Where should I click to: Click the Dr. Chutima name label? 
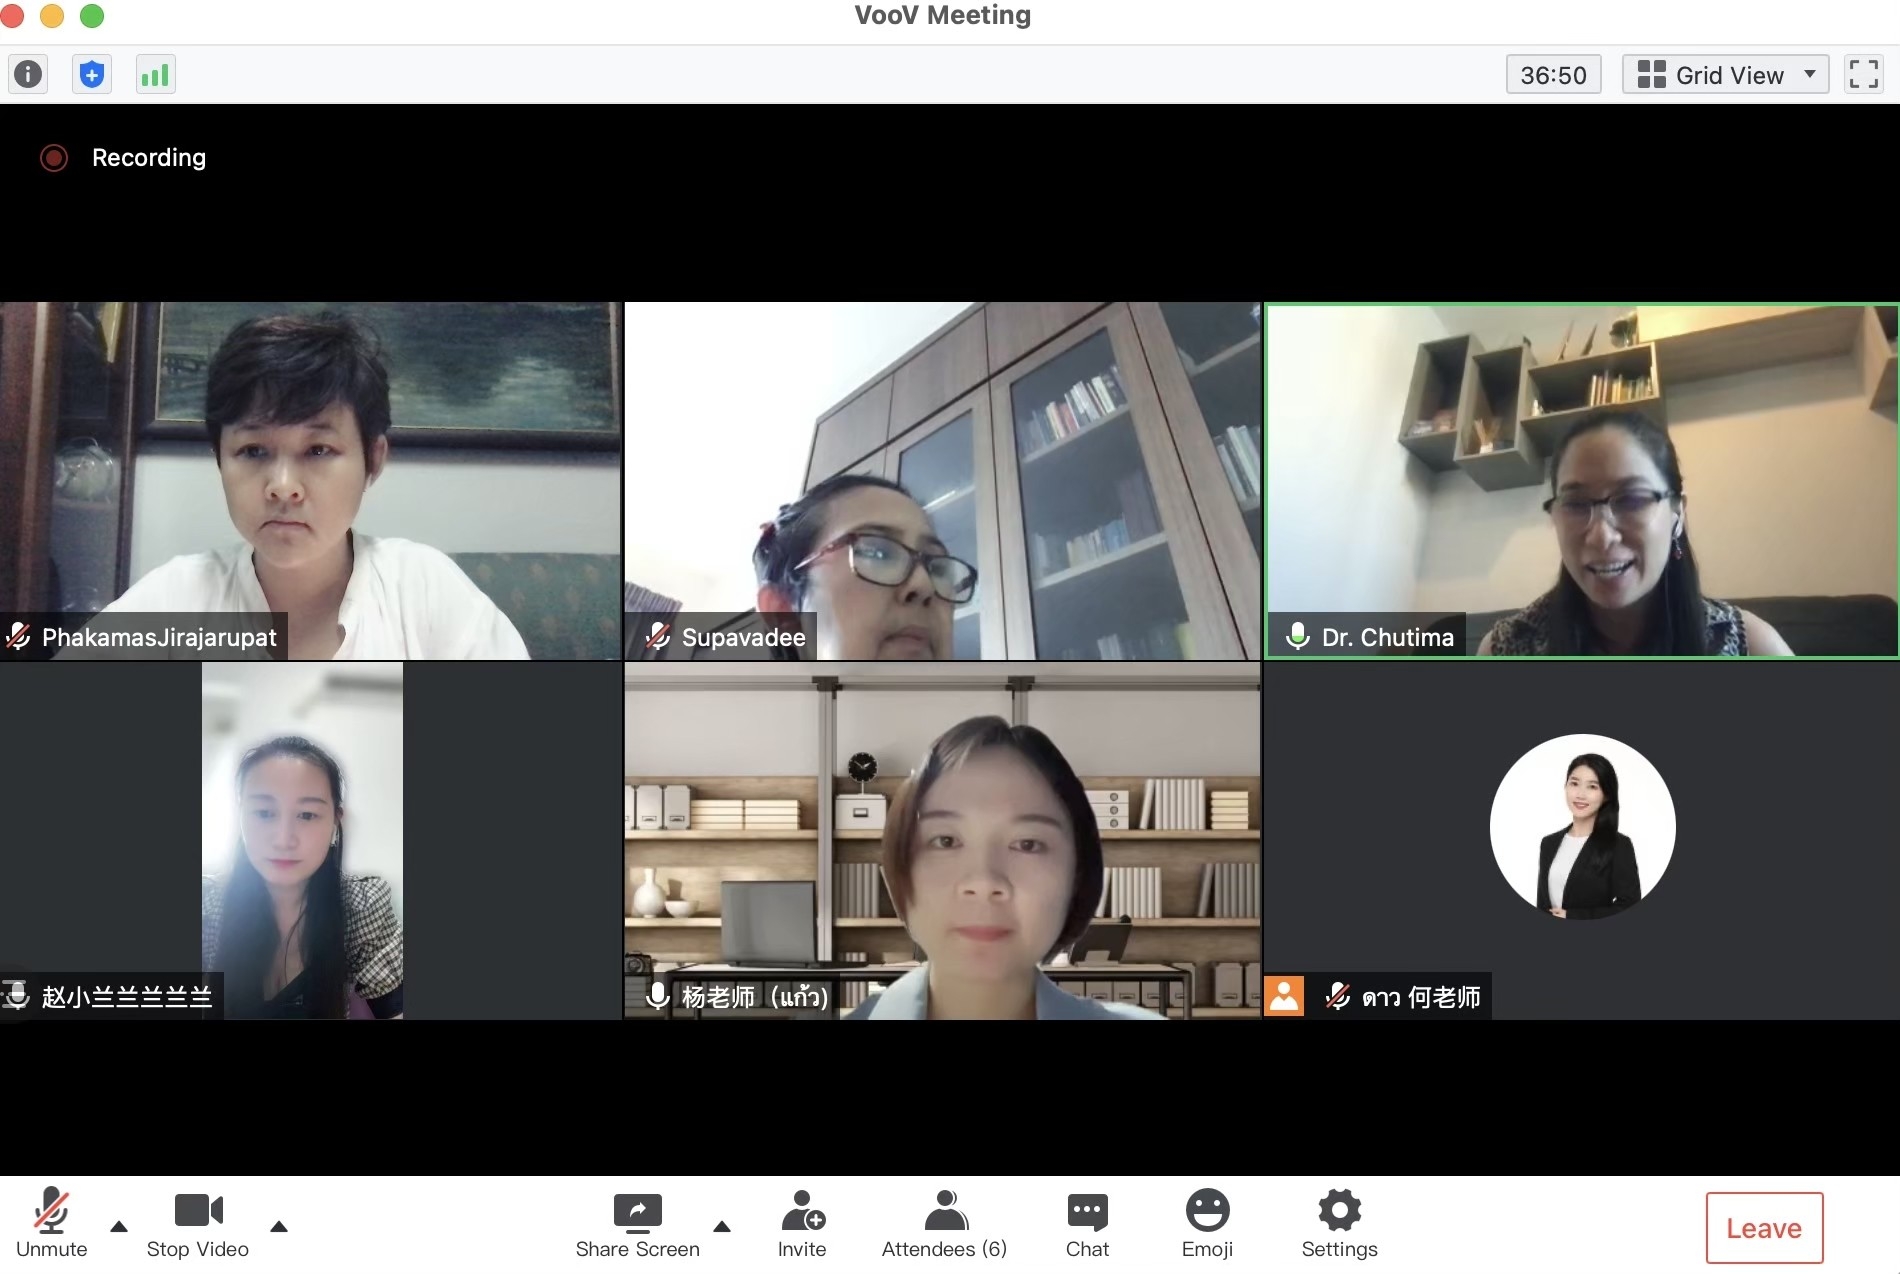(1387, 637)
